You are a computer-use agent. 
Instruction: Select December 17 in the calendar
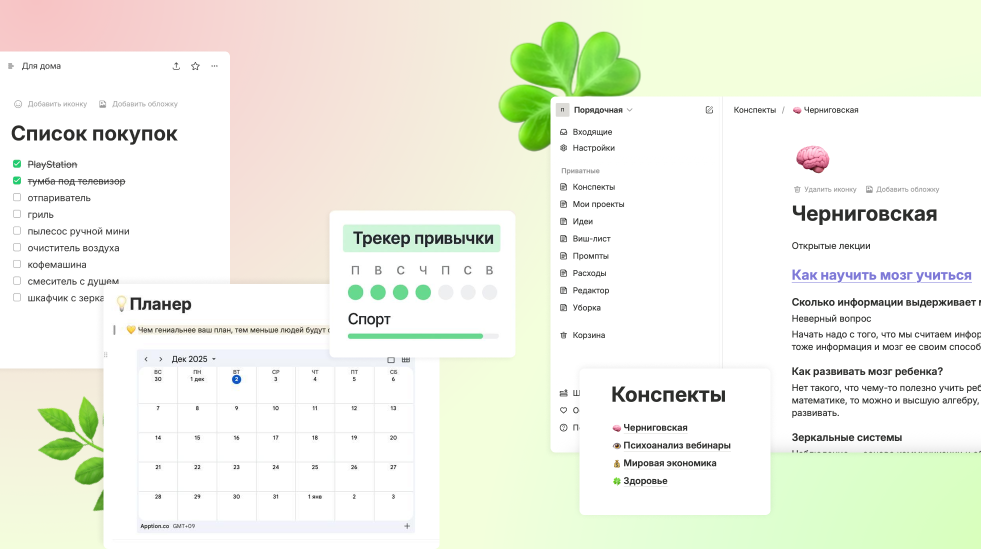point(275,438)
